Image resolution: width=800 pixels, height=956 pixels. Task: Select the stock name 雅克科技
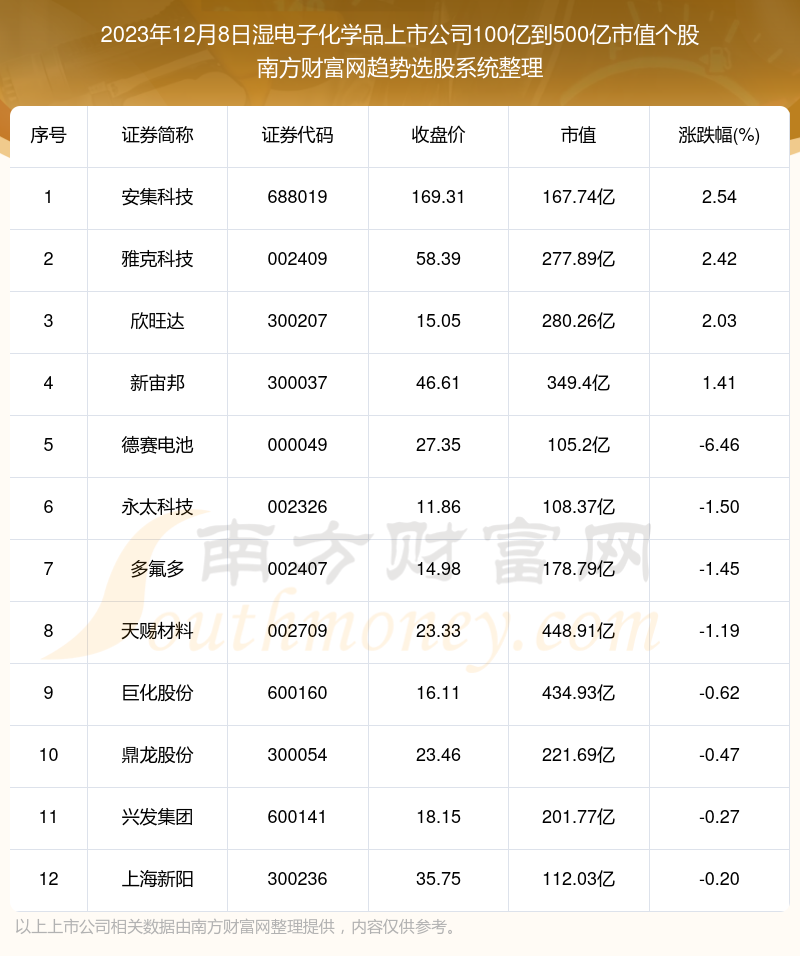pos(157,259)
